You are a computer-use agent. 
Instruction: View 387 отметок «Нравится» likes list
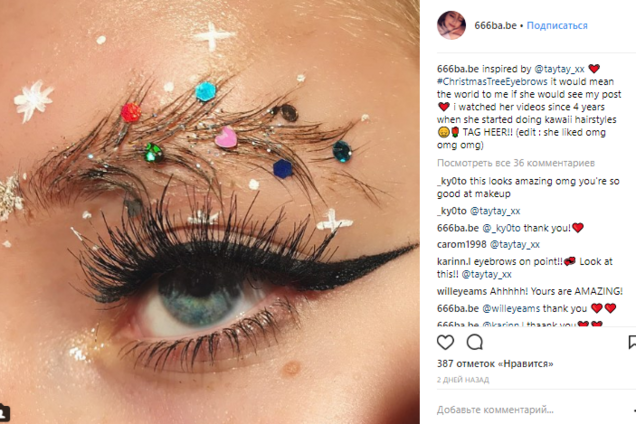coord(495,364)
